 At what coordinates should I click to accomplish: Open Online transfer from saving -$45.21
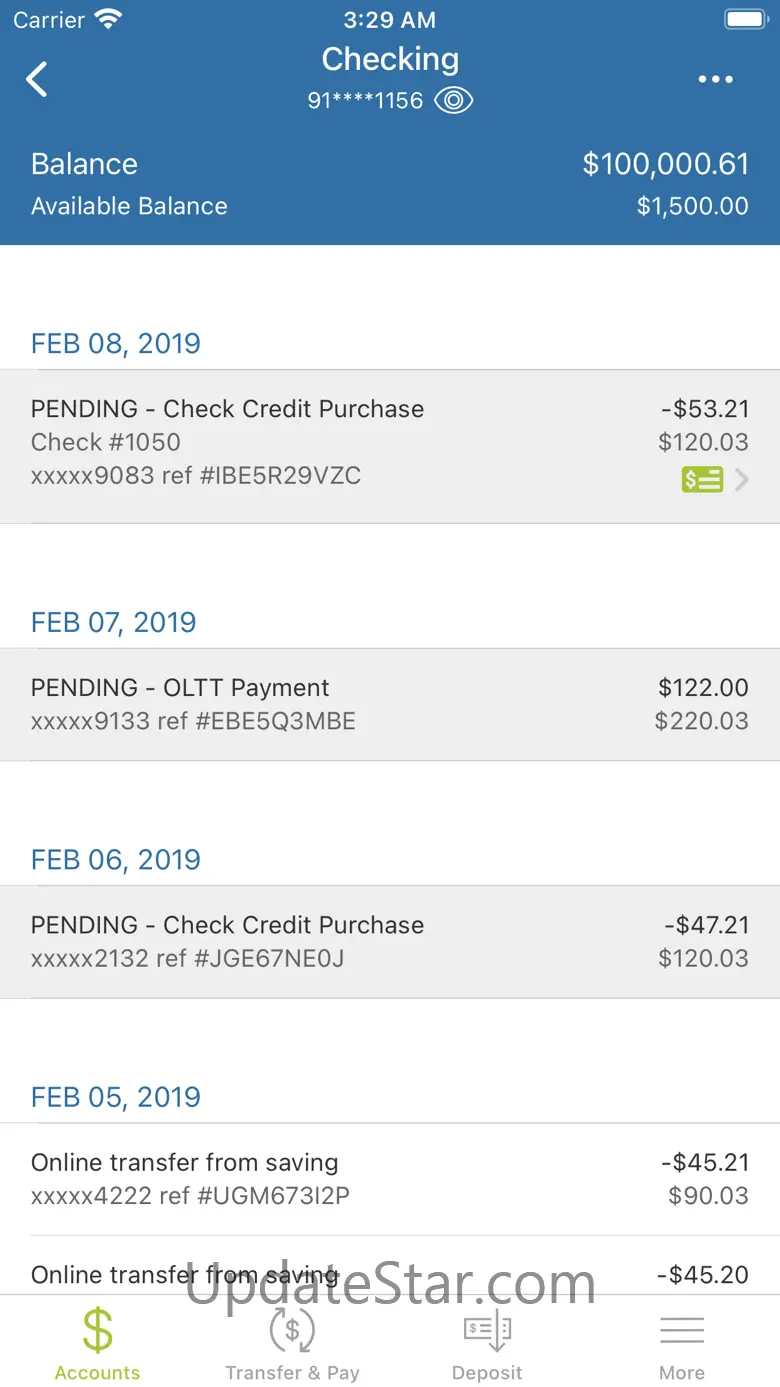click(390, 1178)
